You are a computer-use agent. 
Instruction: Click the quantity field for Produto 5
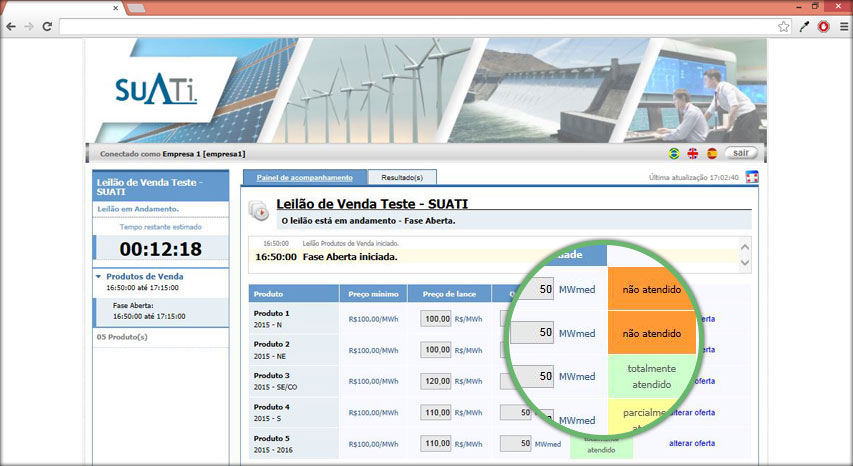516,443
